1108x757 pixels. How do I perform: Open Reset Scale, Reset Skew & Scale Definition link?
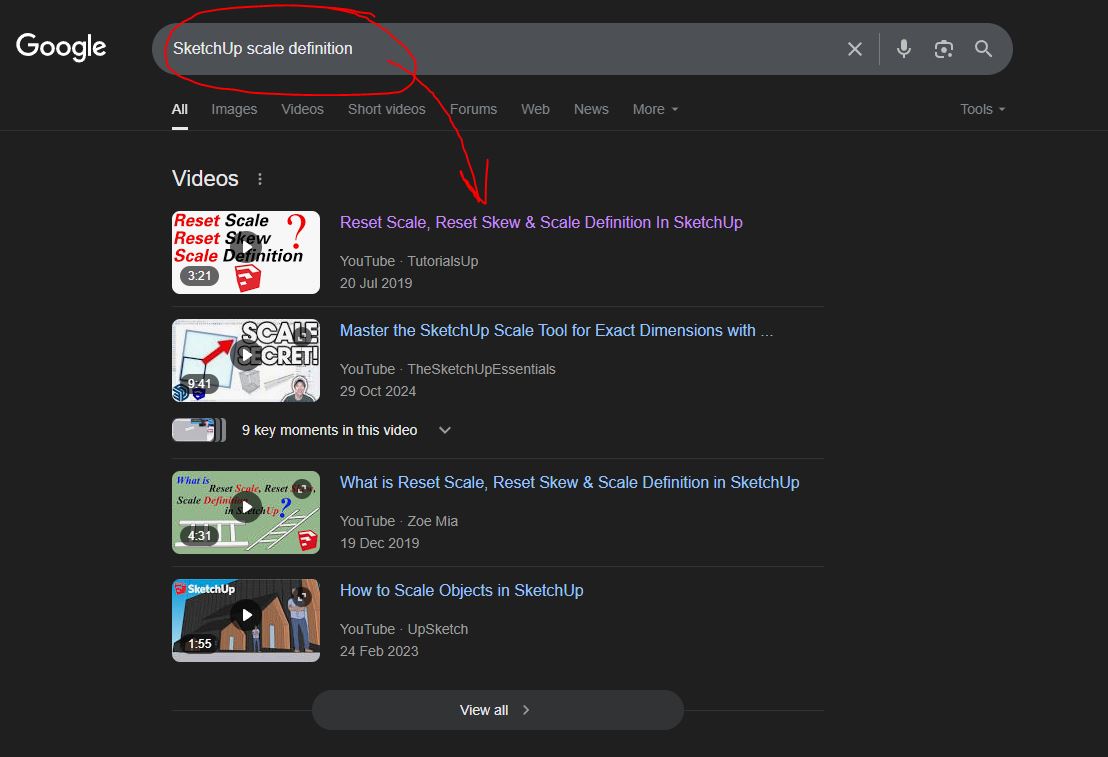pyautogui.click(x=541, y=223)
